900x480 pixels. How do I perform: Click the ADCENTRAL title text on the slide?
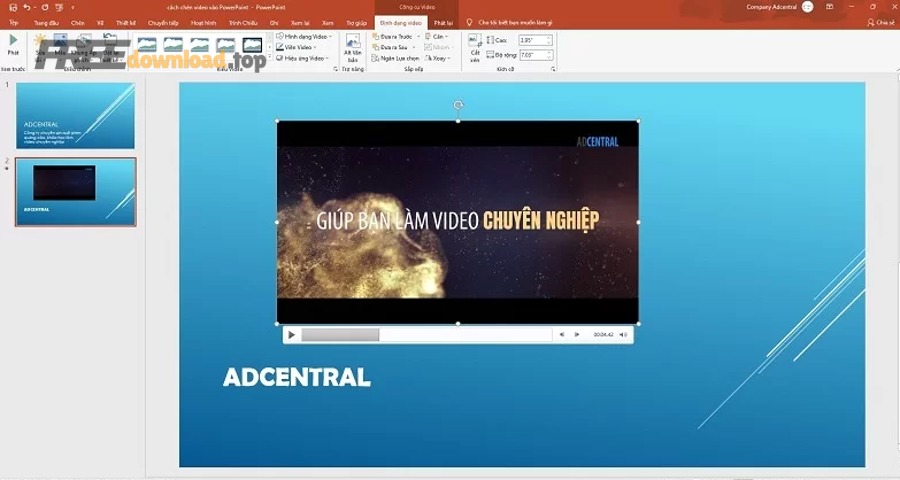pyautogui.click(x=297, y=377)
